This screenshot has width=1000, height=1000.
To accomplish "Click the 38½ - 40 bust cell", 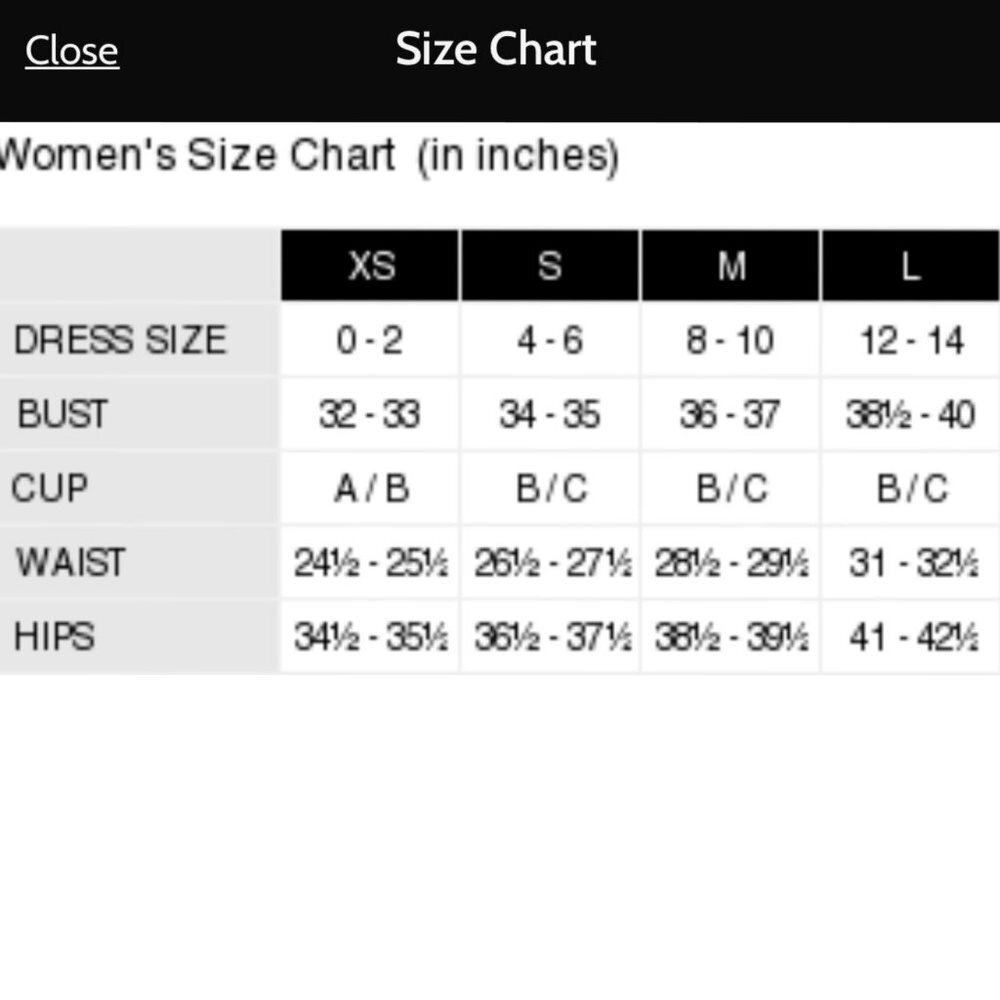I will 910,414.
